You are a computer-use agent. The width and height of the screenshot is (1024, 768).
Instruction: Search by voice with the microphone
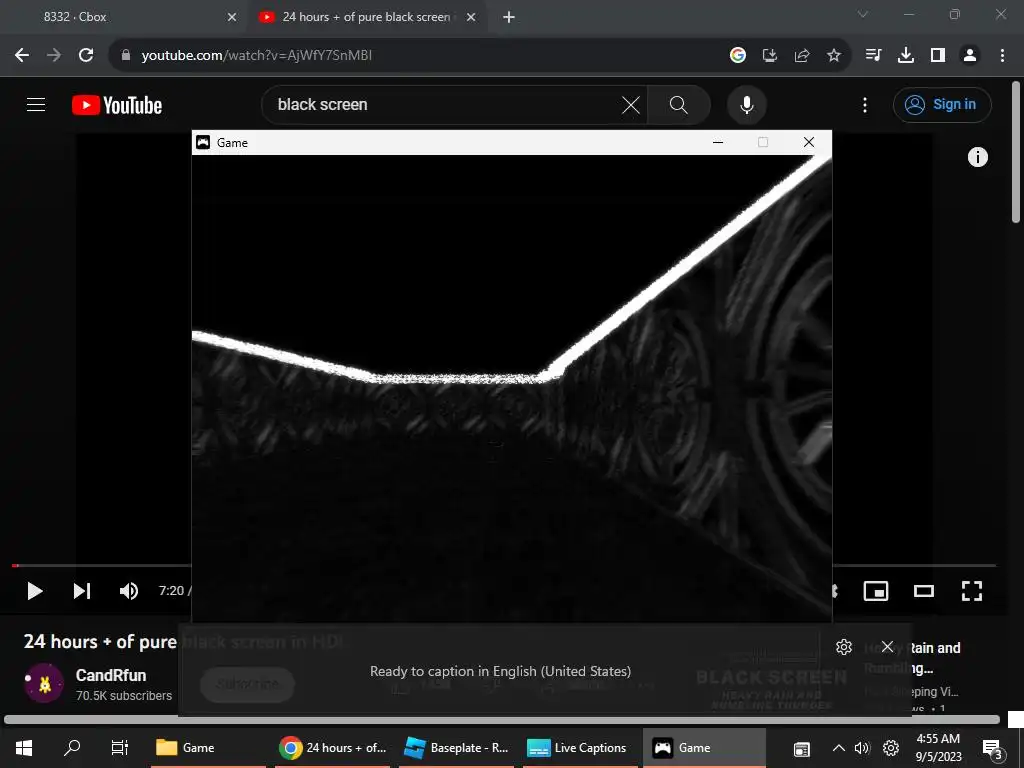coord(746,104)
